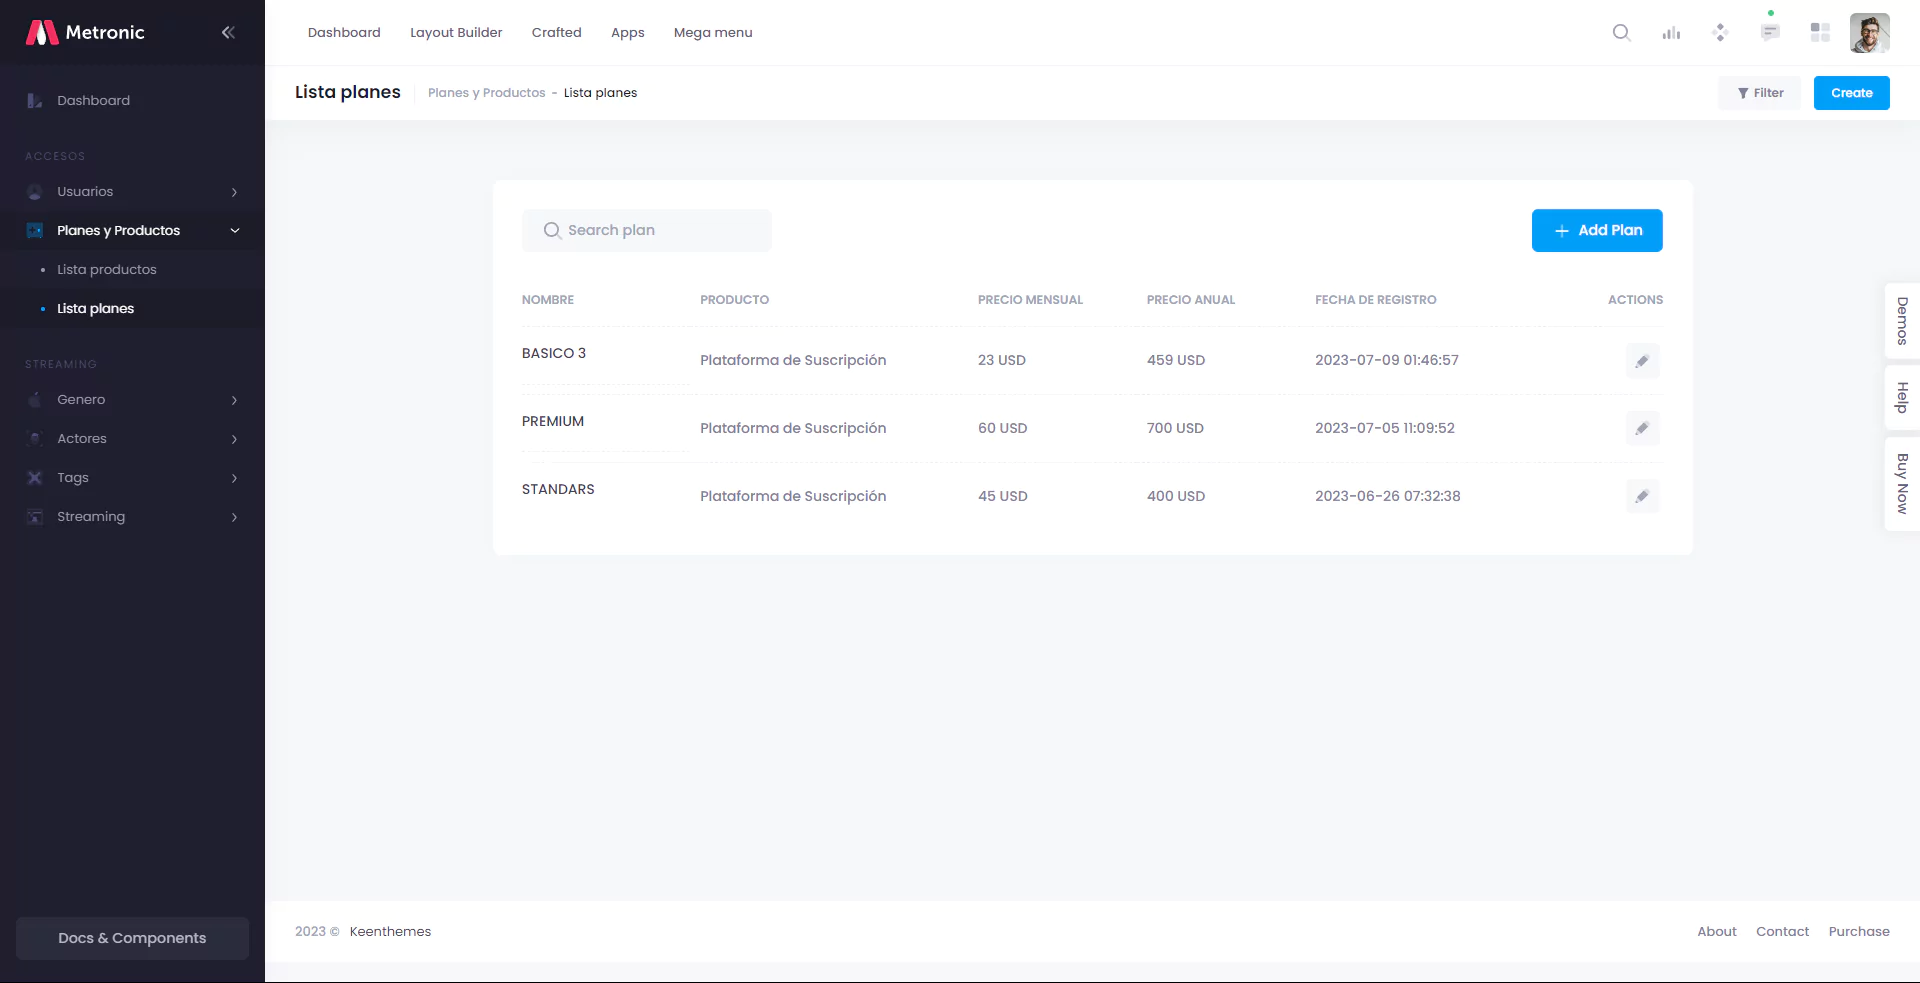Open the Demos side tab
The height and width of the screenshot is (983, 1920).
[x=1902, y=321]
